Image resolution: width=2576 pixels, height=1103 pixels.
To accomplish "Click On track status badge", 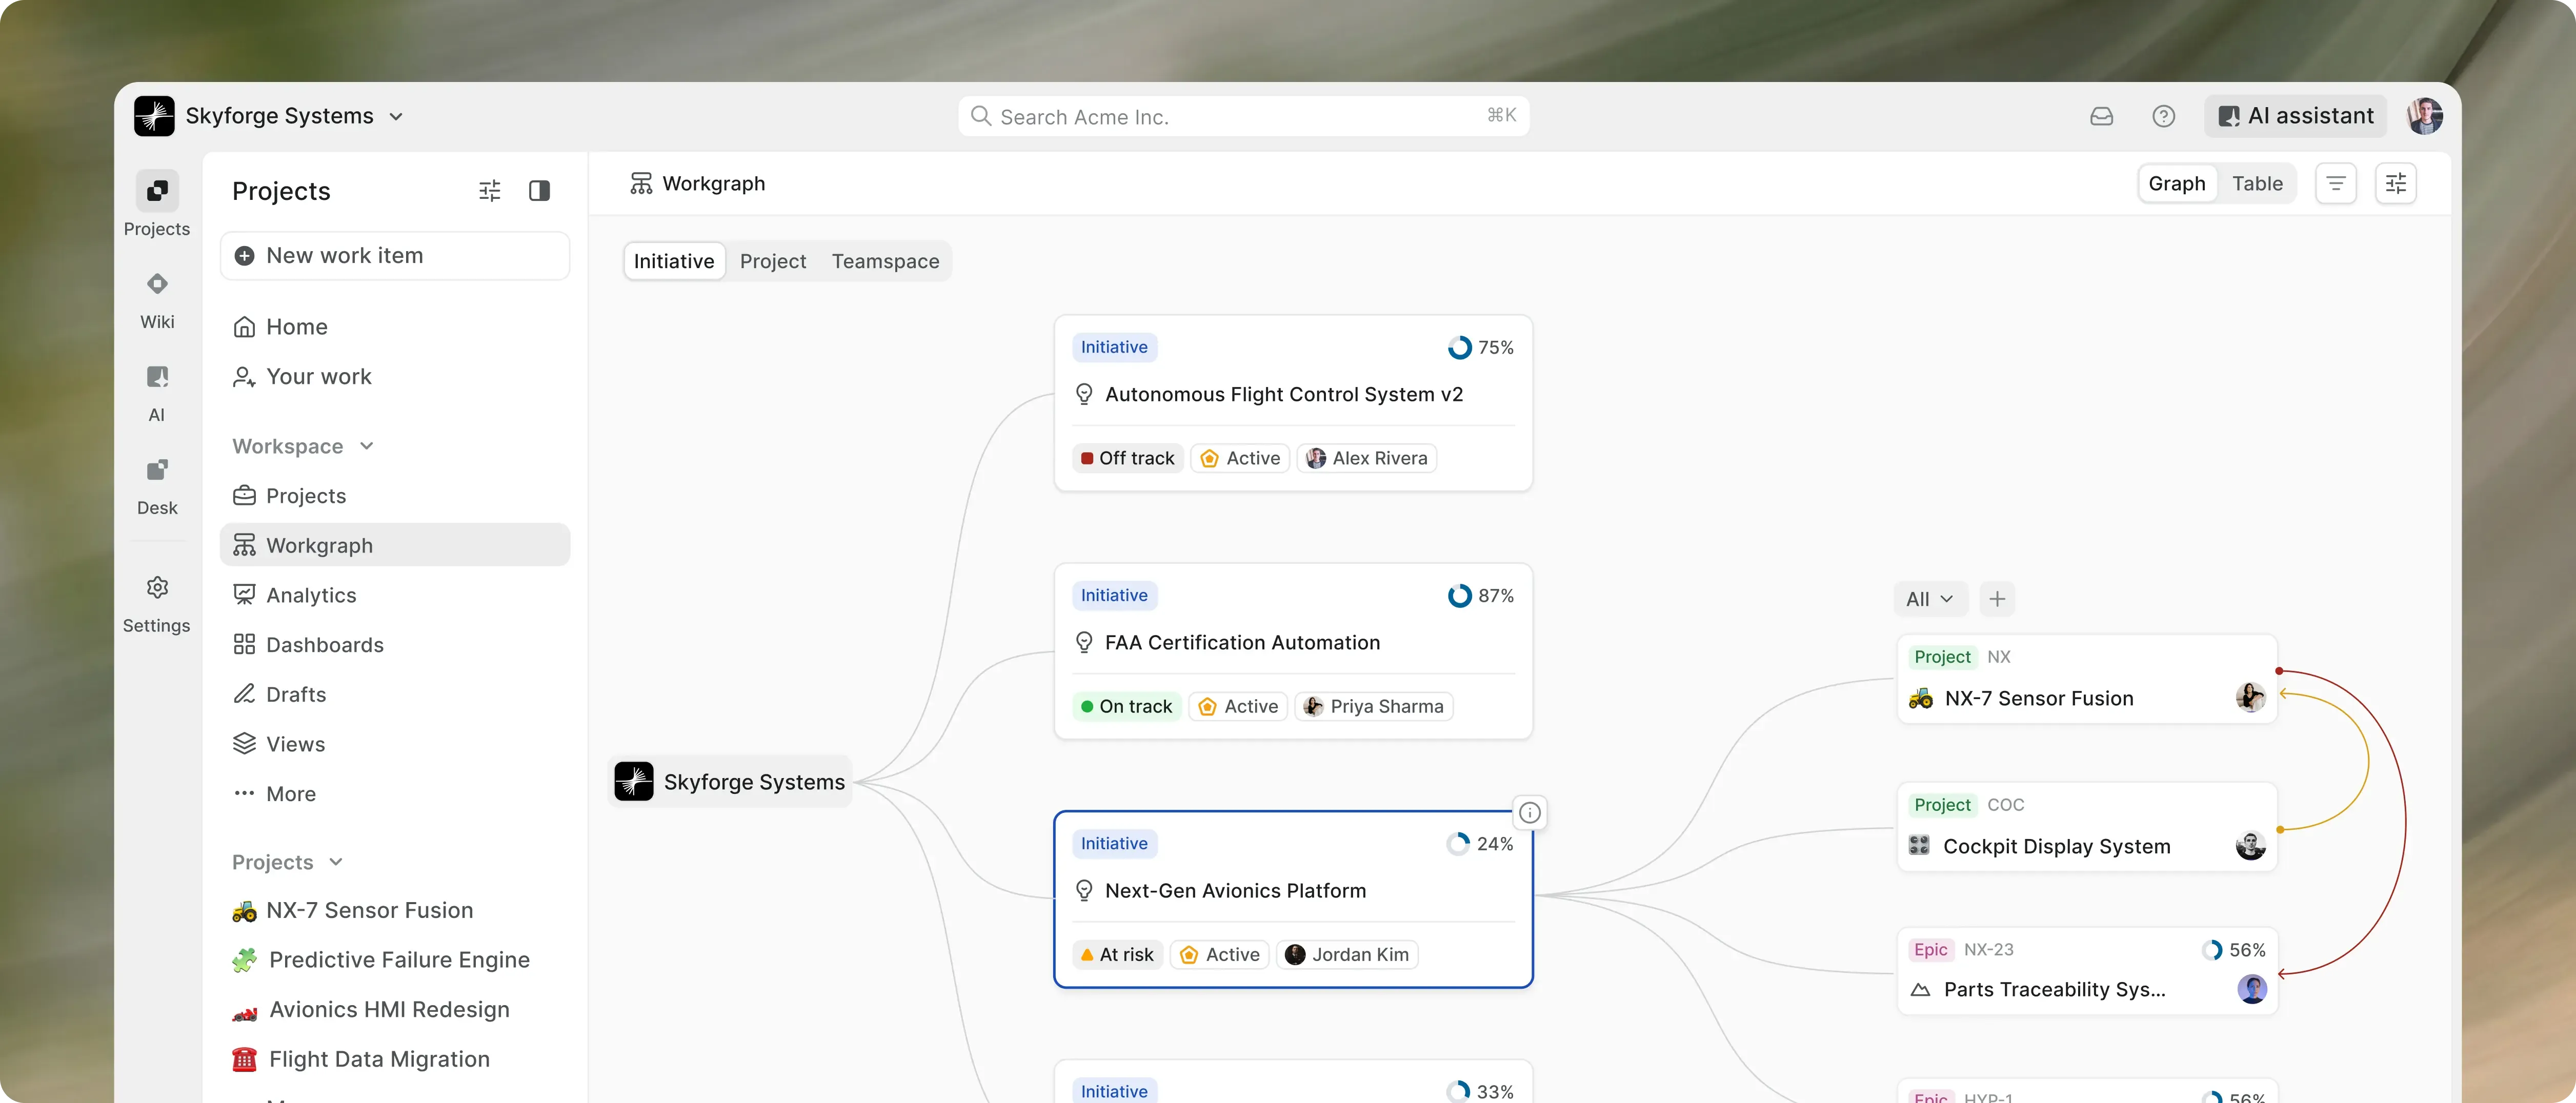I will click(x=1127, y=706).
